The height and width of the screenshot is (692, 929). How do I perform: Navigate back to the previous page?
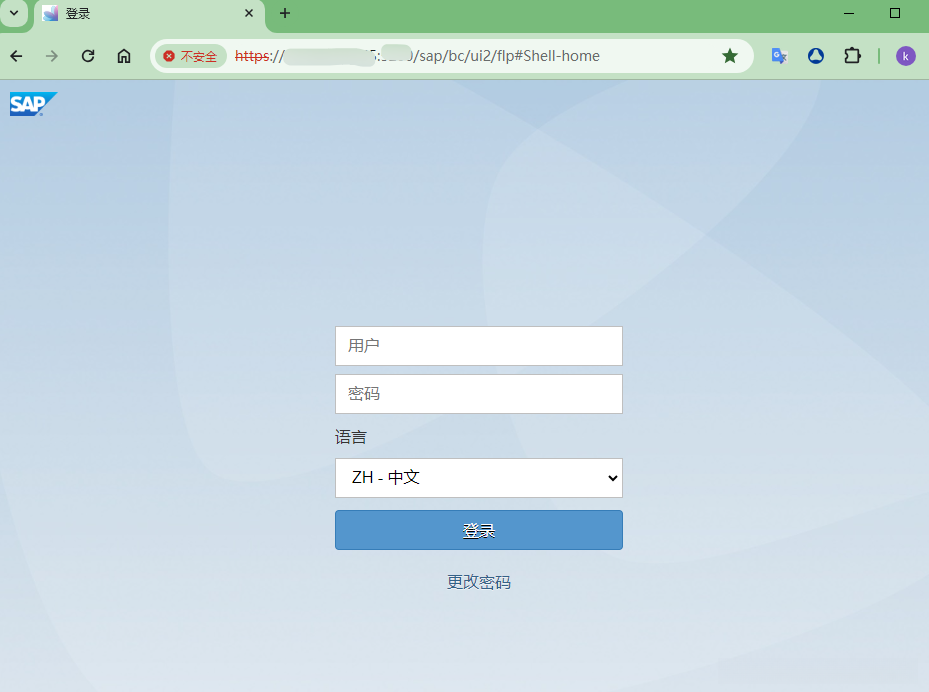pos(16,56)
